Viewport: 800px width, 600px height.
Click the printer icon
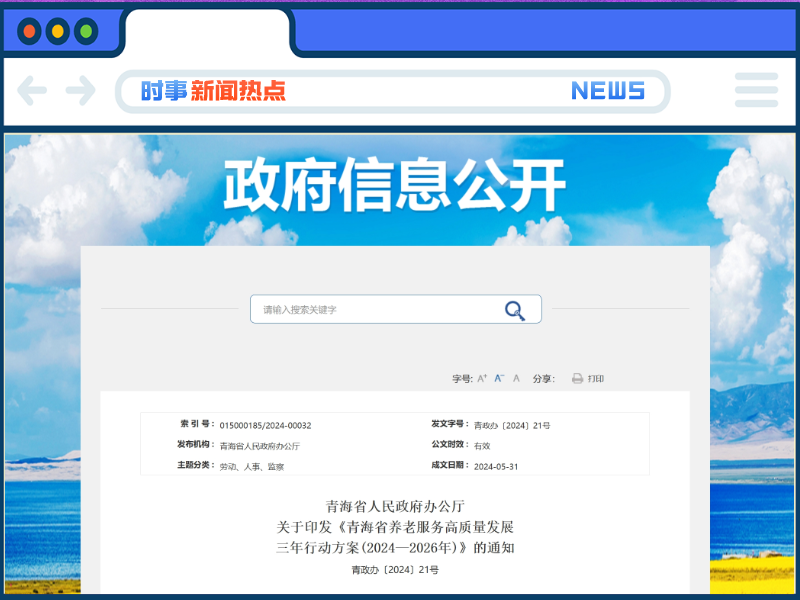577,379
